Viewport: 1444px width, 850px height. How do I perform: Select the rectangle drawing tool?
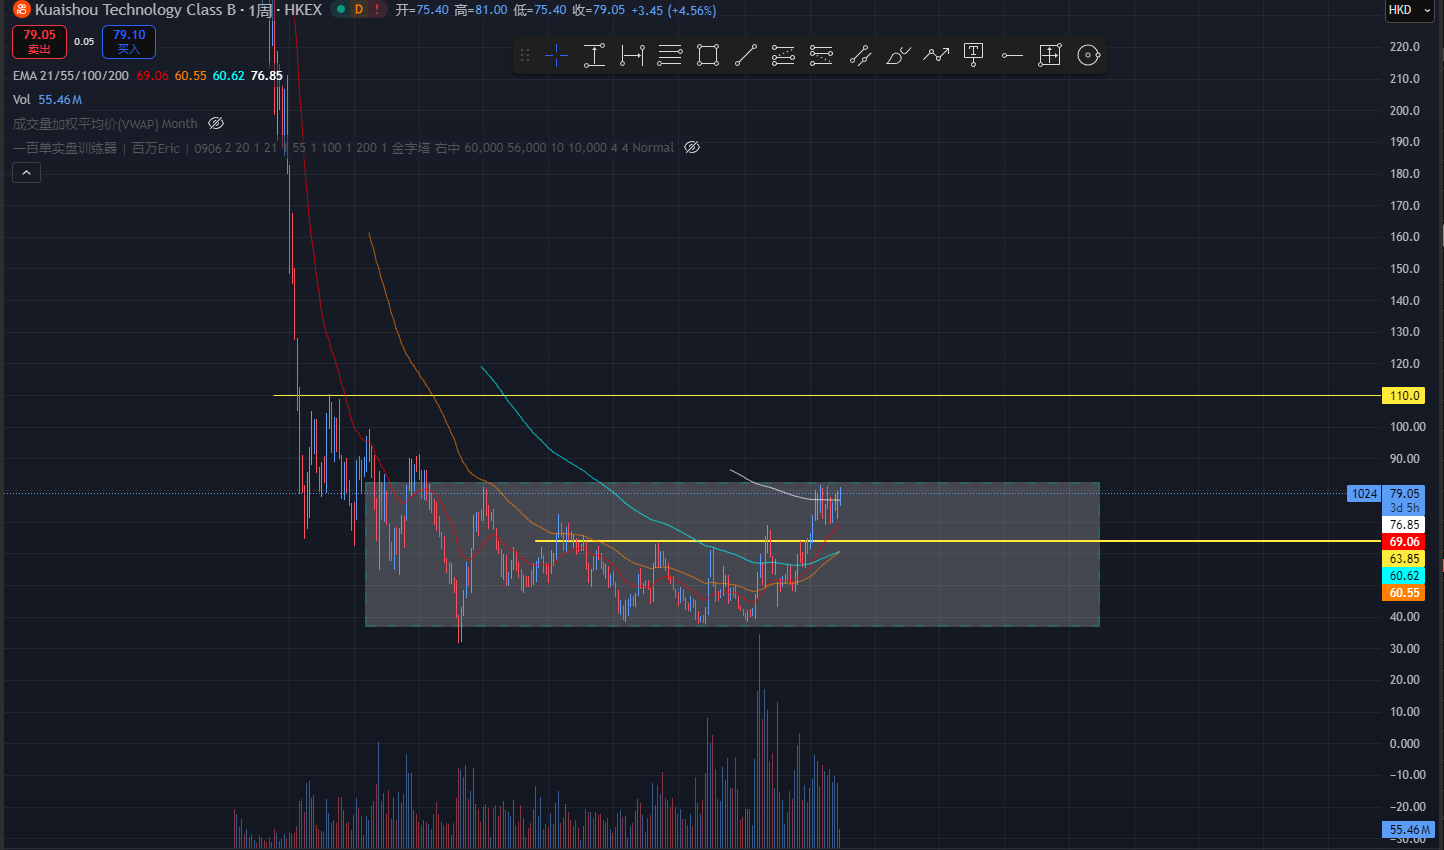click(x=708, y=56)
